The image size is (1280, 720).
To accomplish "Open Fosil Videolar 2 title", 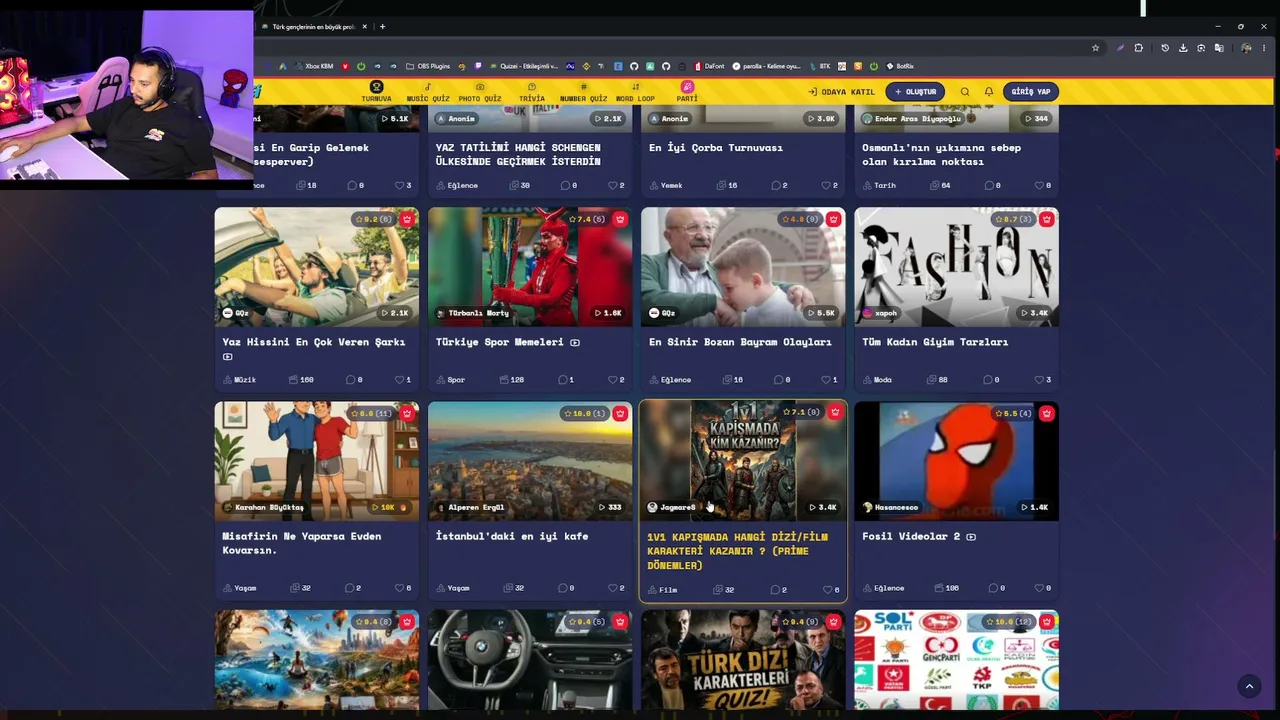I will point(911,536).
